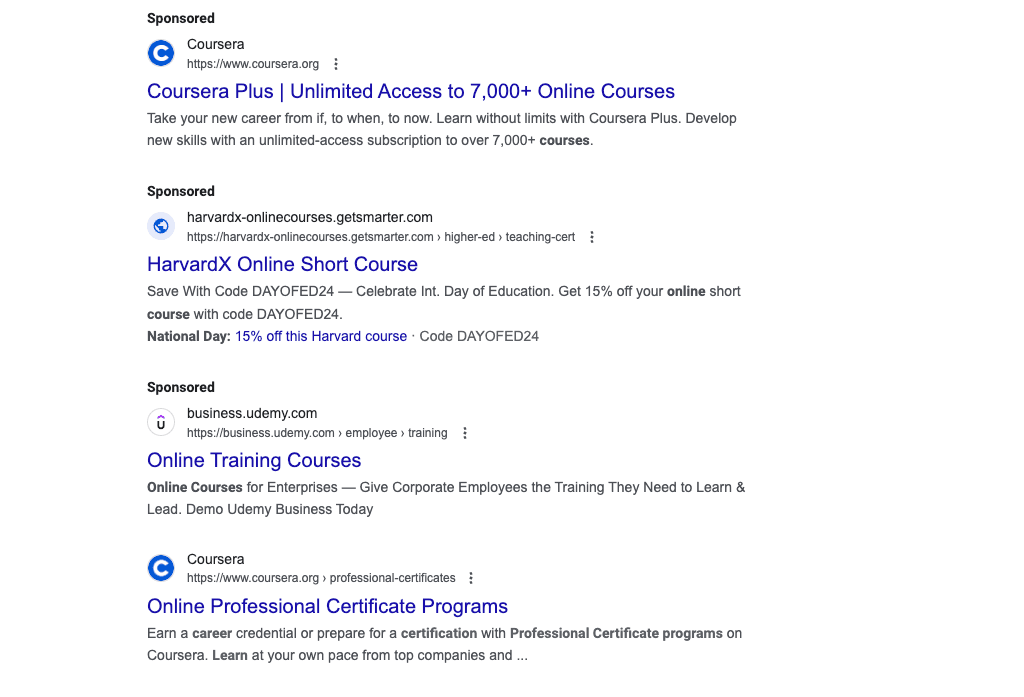The image size is (1024, 697).
Task: Select the Udemy Business favicon
Action: 161,422
